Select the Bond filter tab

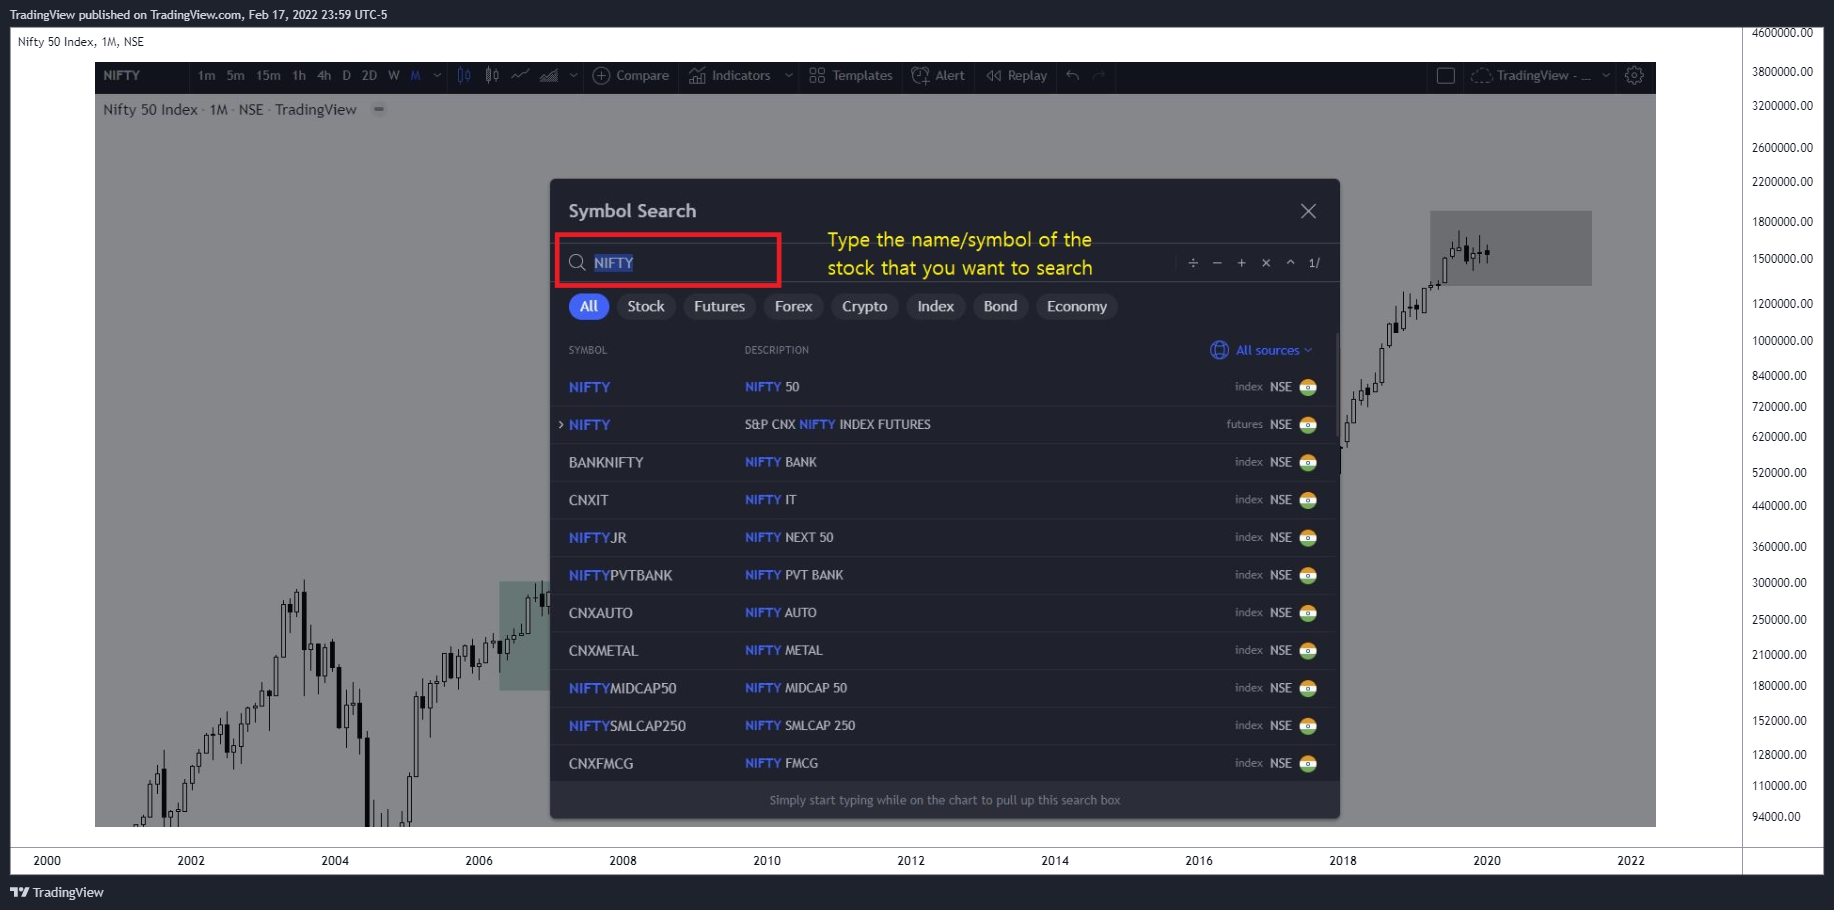[1000, 306]
